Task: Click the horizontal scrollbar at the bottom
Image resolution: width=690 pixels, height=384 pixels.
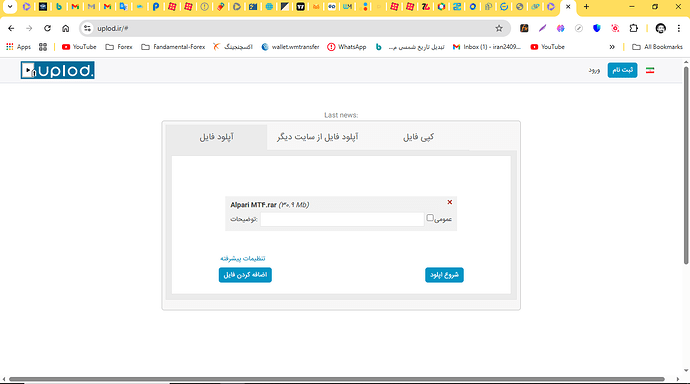Action: click(337, 379)
